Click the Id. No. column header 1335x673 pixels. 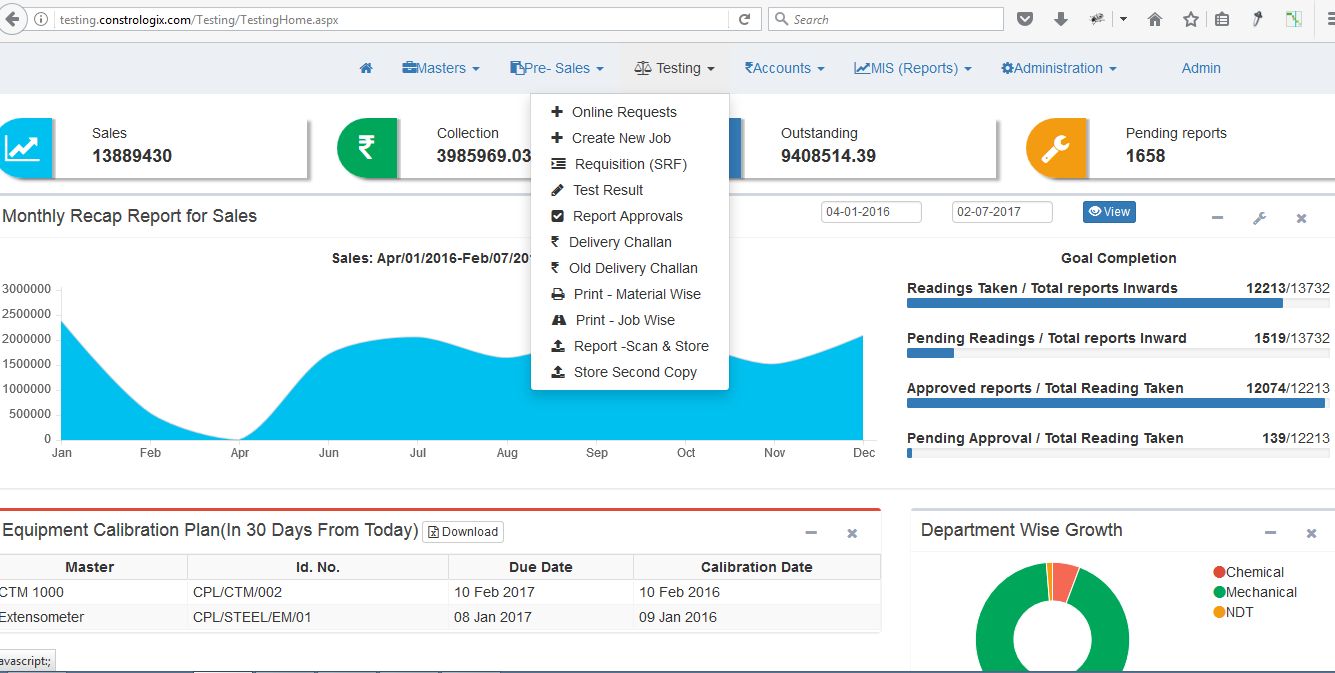coord(318,567)
